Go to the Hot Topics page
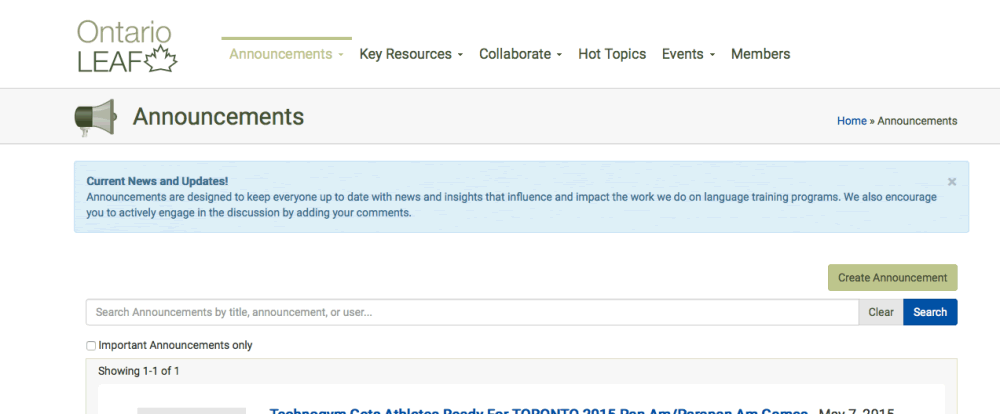 tap(612, 54)
